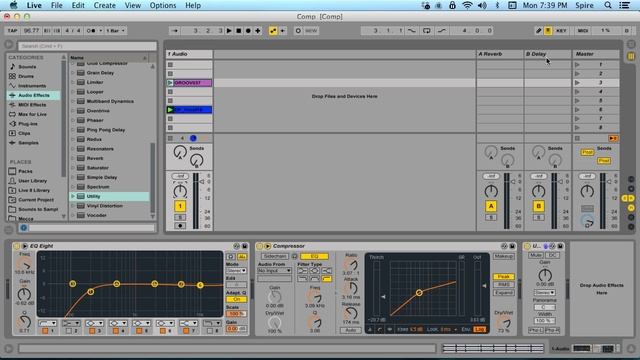Select Plug-ins category in browser
640x360 pixels.
coord(28,124)
